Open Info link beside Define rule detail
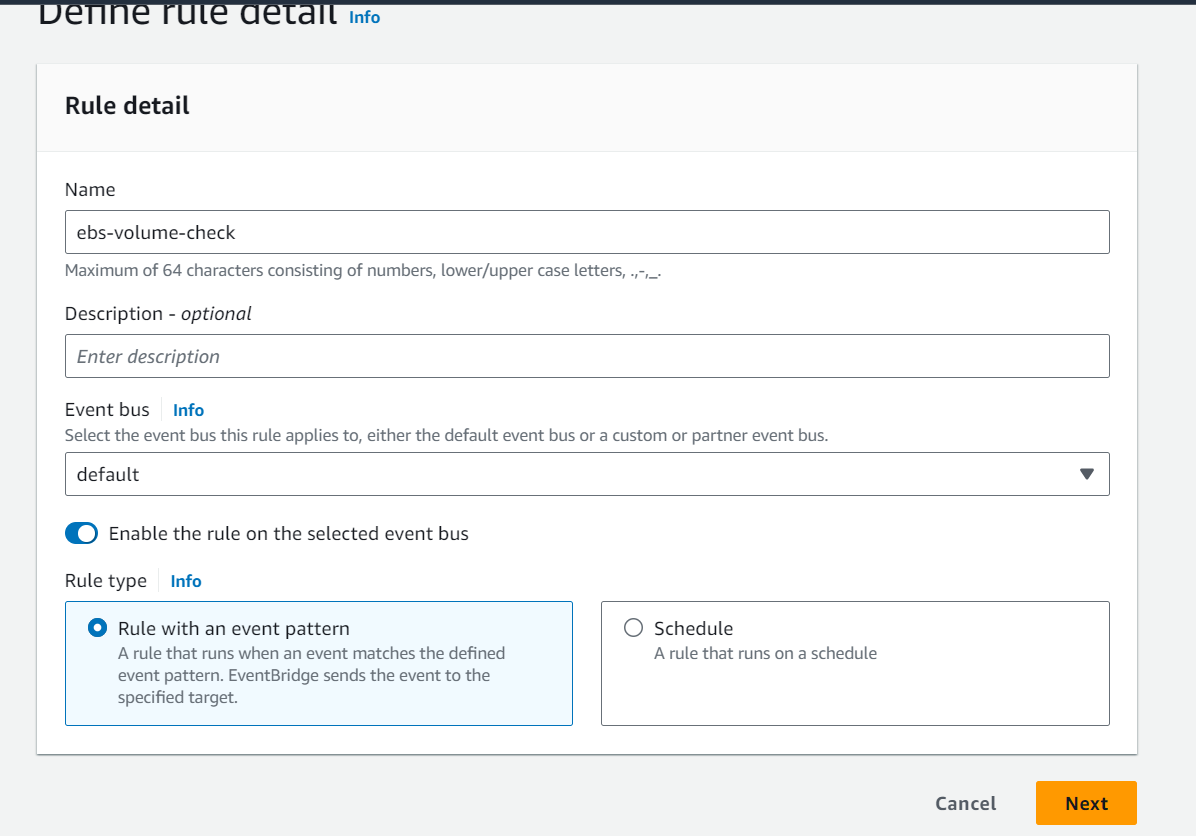This screenshot has width=1196, height=836. point(365,17)
